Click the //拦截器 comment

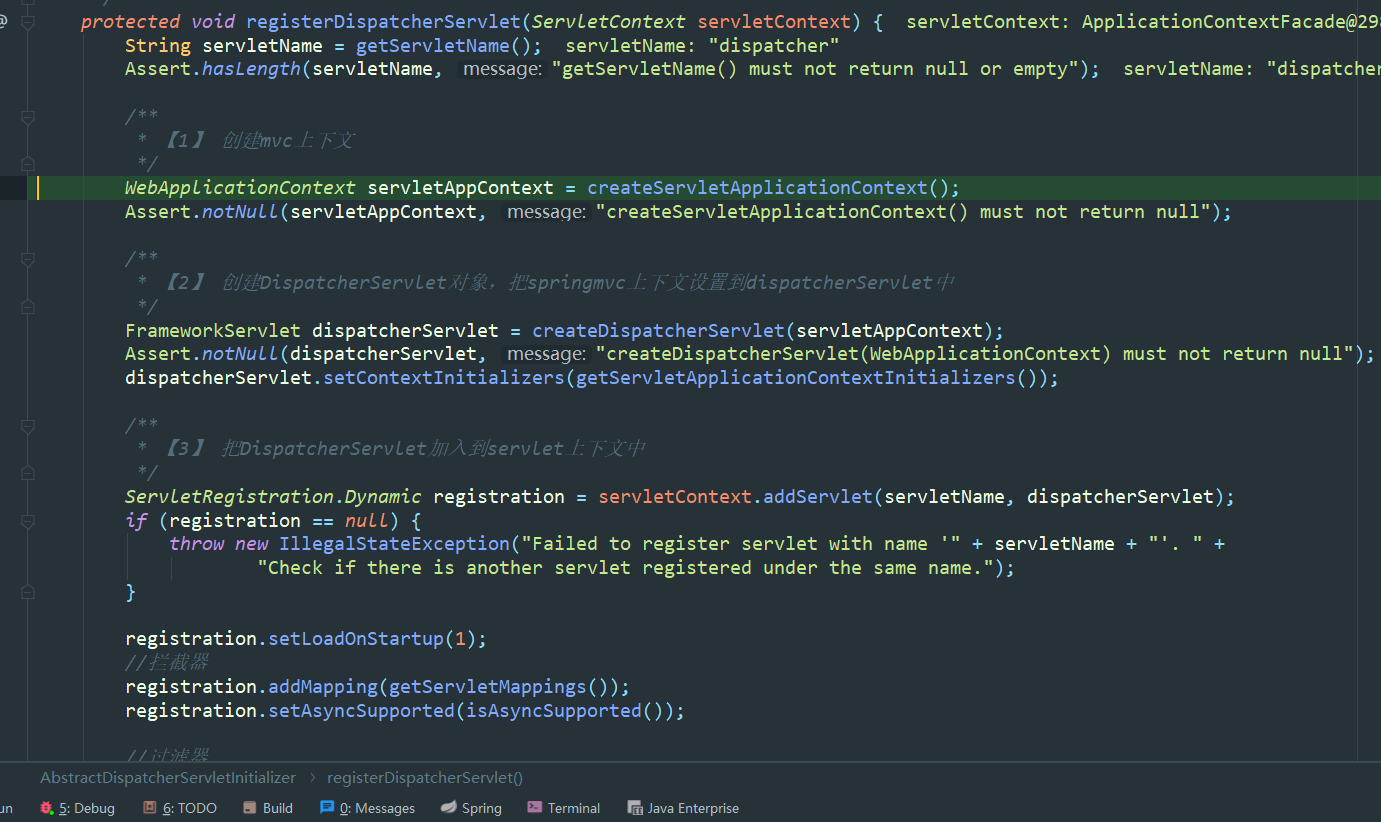tap(166, 663)
